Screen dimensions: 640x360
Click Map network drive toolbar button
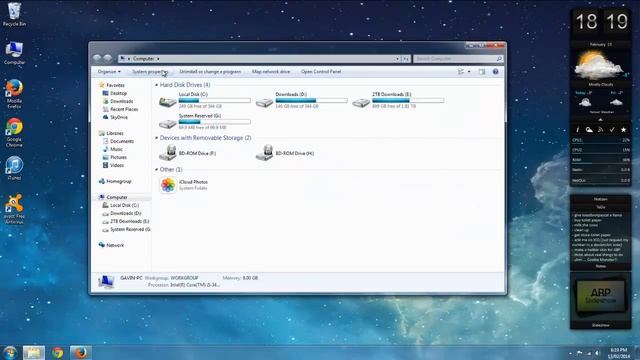click(271, 71)
